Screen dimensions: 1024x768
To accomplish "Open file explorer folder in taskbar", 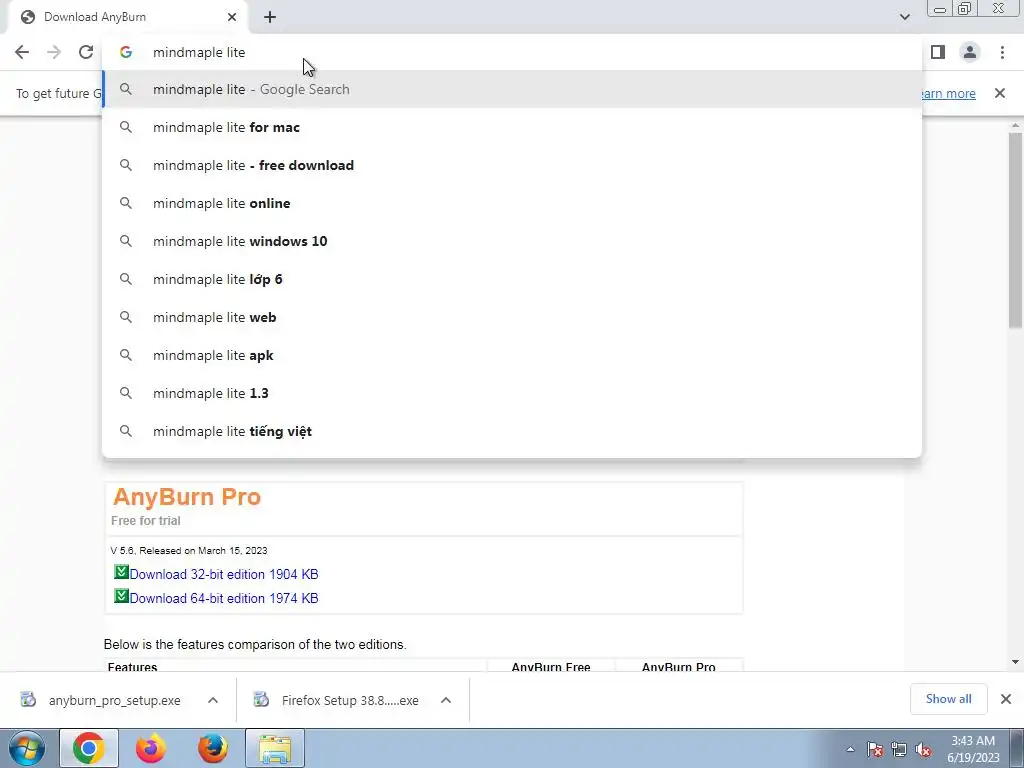I will 275,748.
